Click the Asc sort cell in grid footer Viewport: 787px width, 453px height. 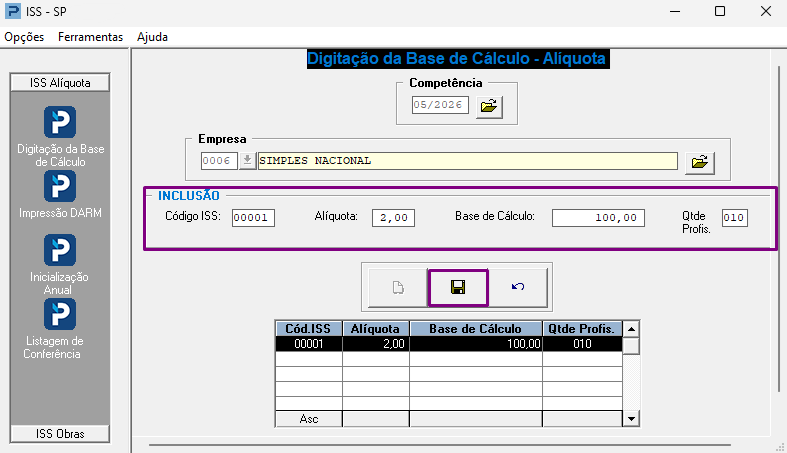[x=309, y=419]
